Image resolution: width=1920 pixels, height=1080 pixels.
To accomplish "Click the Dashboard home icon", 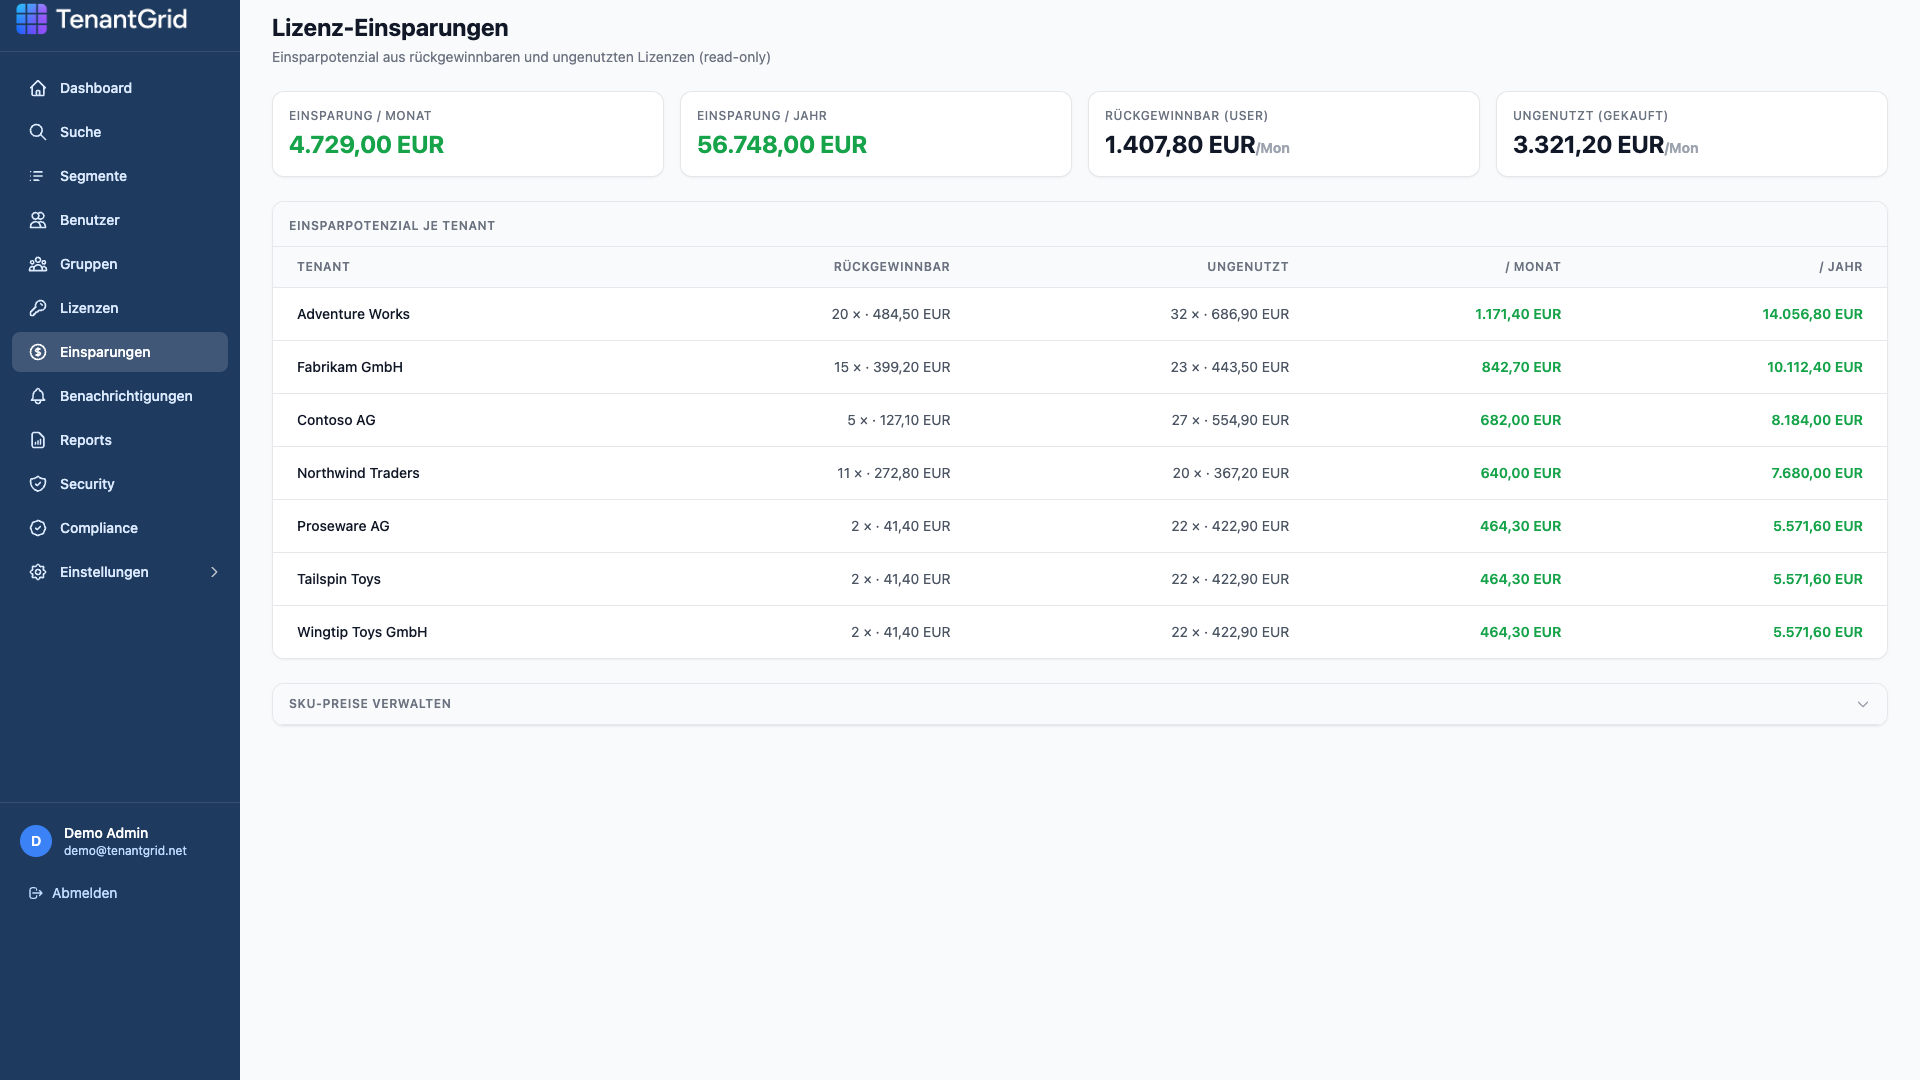I will coord(38,88).
